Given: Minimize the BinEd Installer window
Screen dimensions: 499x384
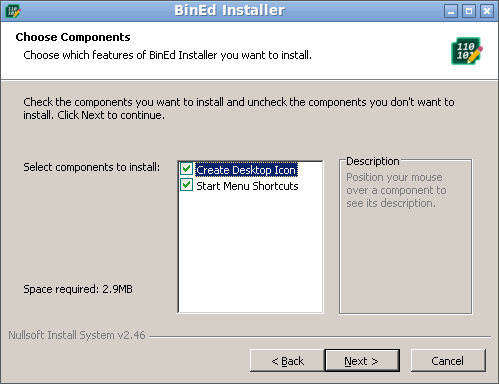Looking at the screenshot, I should (451, 11).
